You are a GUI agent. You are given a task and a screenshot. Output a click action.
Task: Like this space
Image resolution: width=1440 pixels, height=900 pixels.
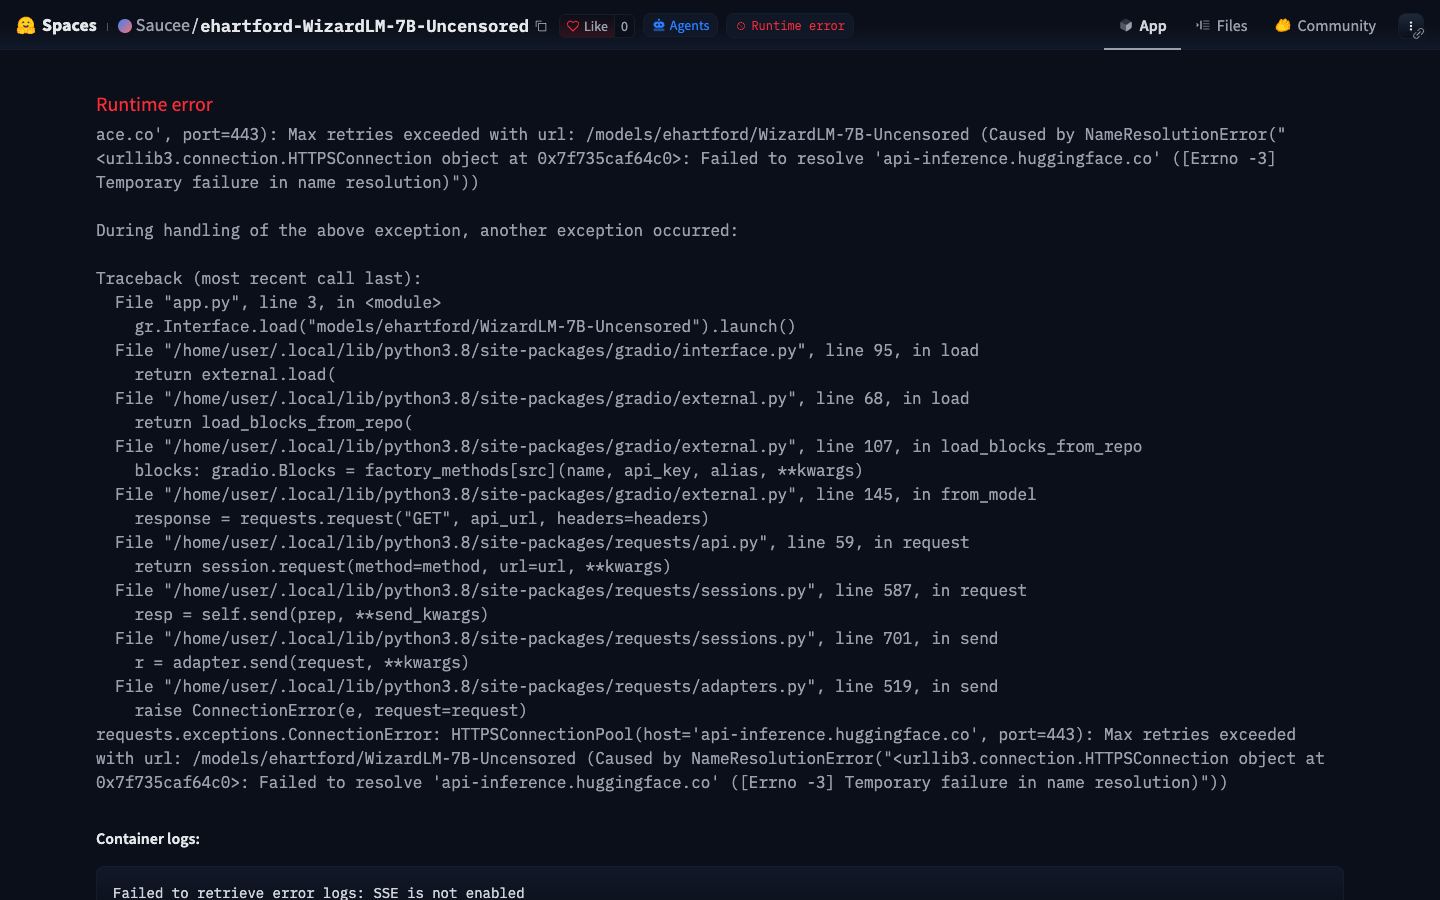tap(587, 26)
